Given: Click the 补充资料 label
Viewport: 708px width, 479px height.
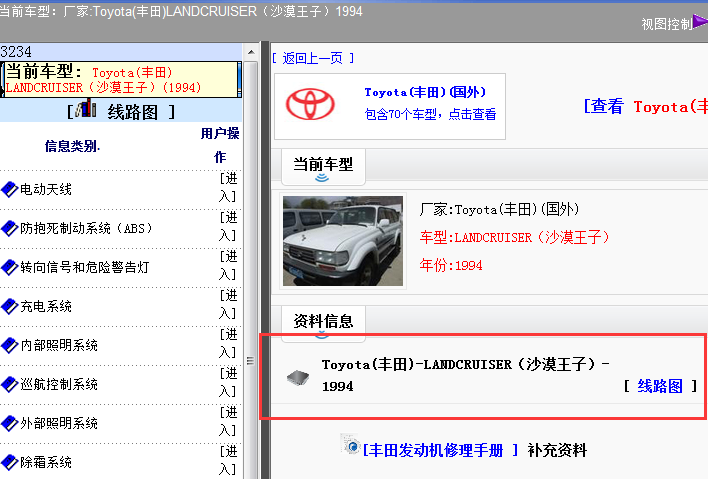Looking at the screenshot, I should tap(557, 450).
